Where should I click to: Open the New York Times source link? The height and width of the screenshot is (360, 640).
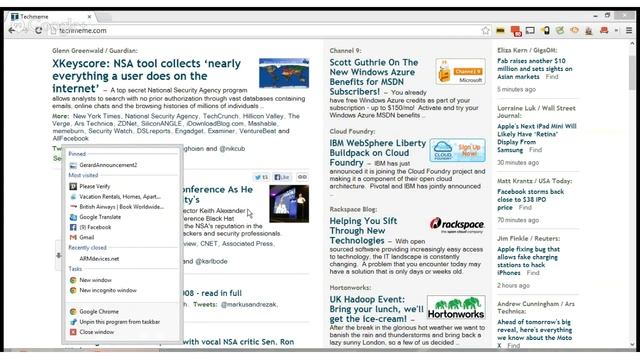96,116
